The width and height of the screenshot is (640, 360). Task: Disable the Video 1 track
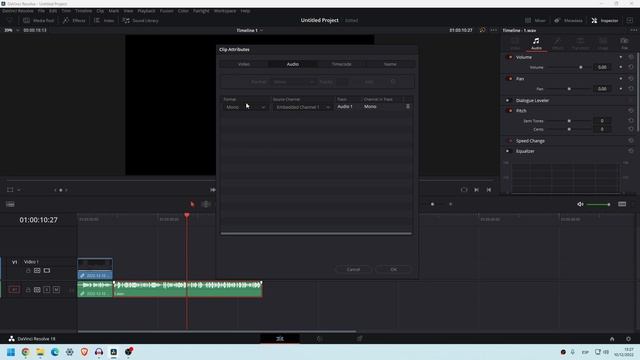click(47, 271)
